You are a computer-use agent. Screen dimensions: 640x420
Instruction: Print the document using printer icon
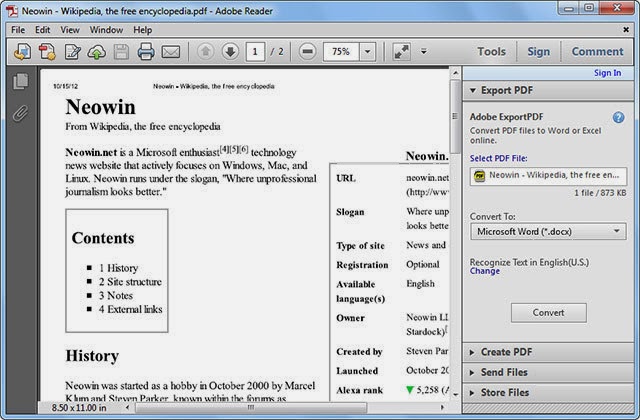pyautogui.click(x=146, y=52)
